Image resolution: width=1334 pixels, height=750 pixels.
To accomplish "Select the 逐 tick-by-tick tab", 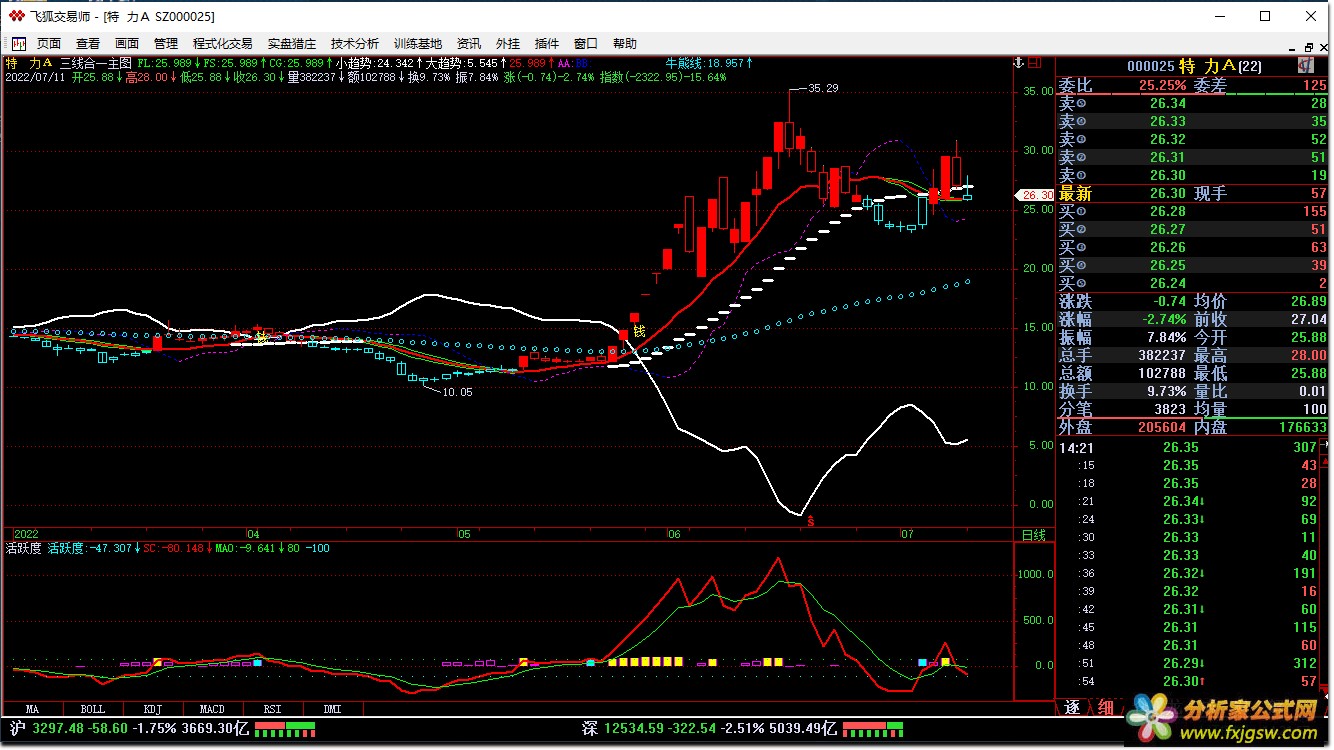I will 1072,707.
